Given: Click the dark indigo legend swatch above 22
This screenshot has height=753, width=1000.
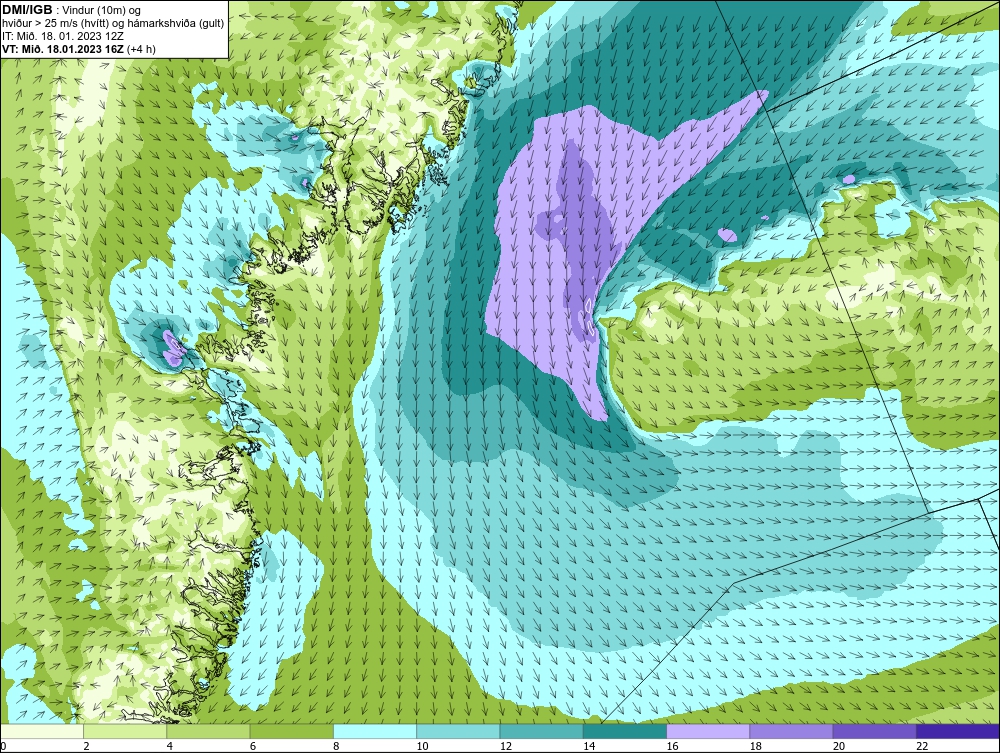Looking at the screenshot, I should 958,731.
